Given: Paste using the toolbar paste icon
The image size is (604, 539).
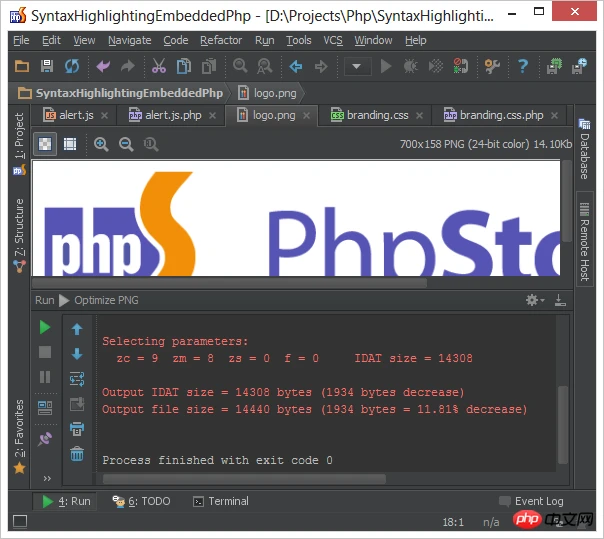Looking at the screenshot, I should click(209, 66).
